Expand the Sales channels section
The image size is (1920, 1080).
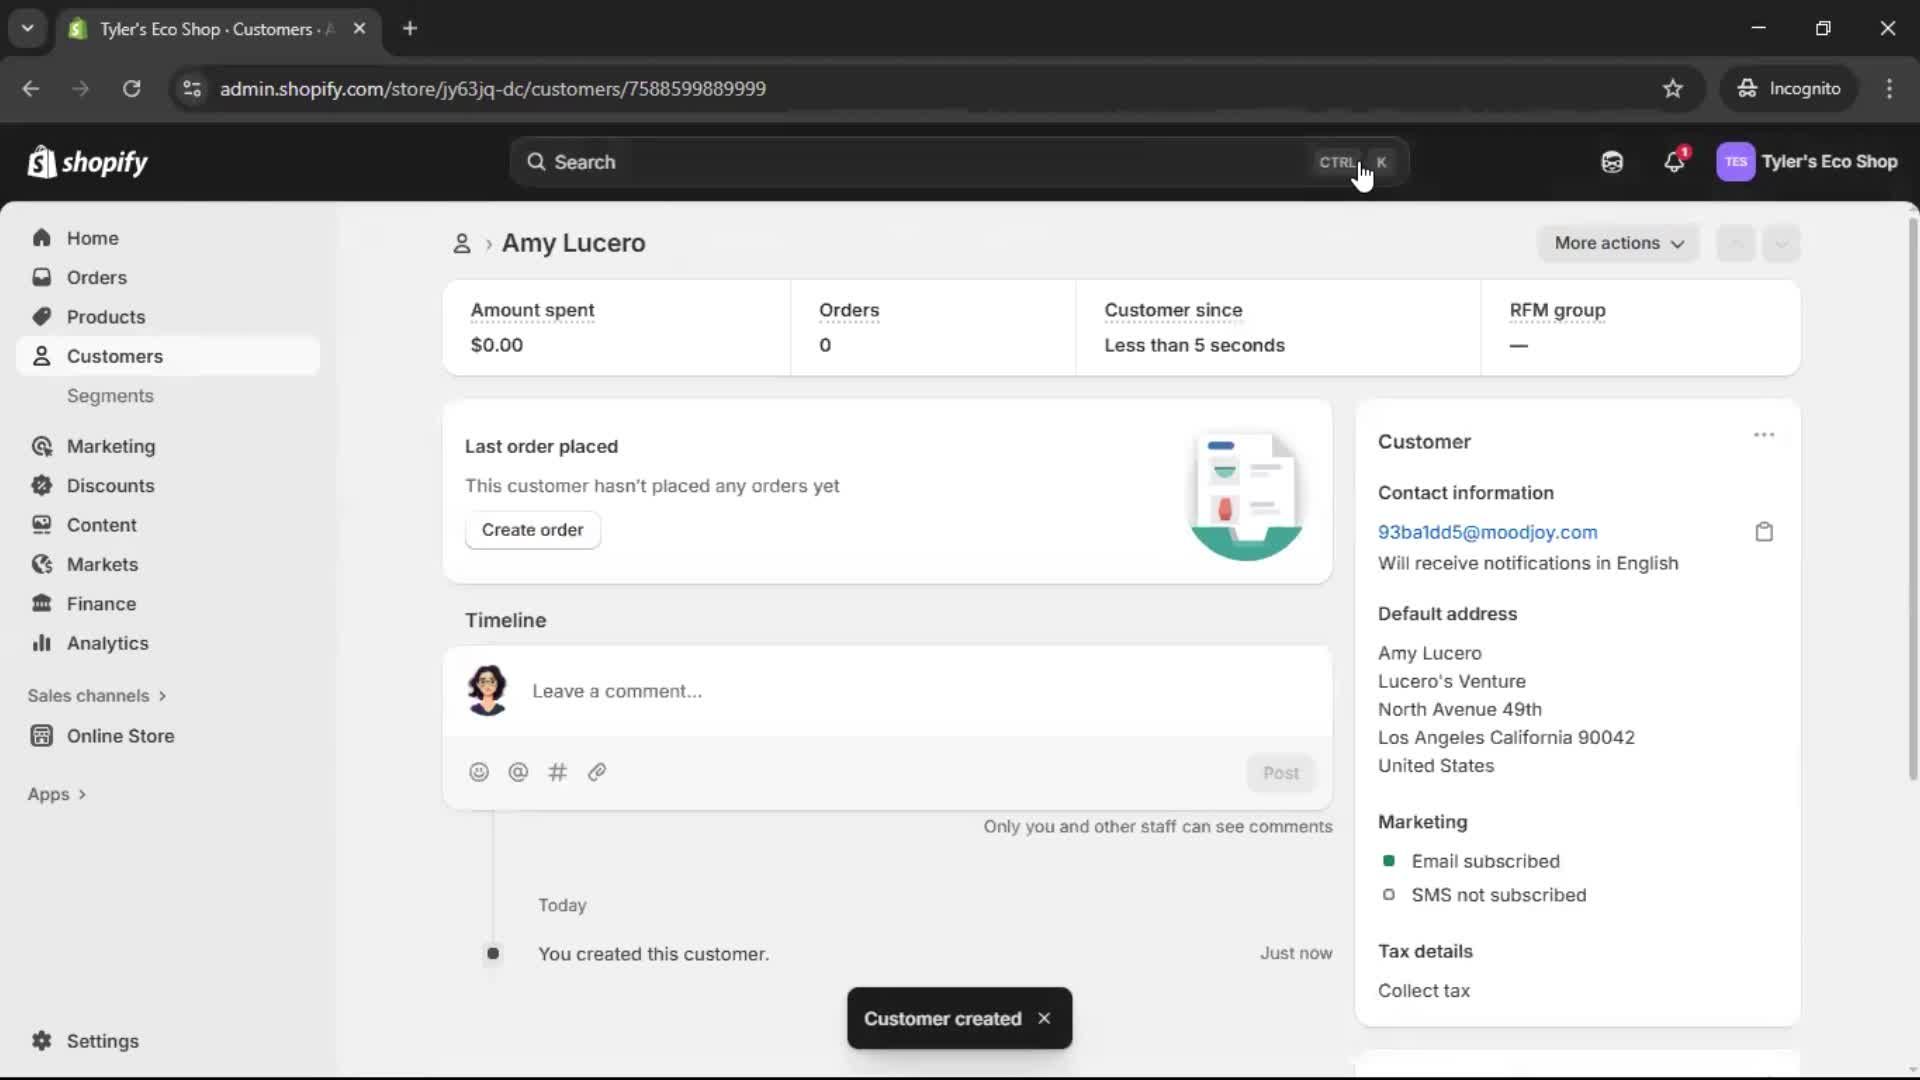coord(97,695)
